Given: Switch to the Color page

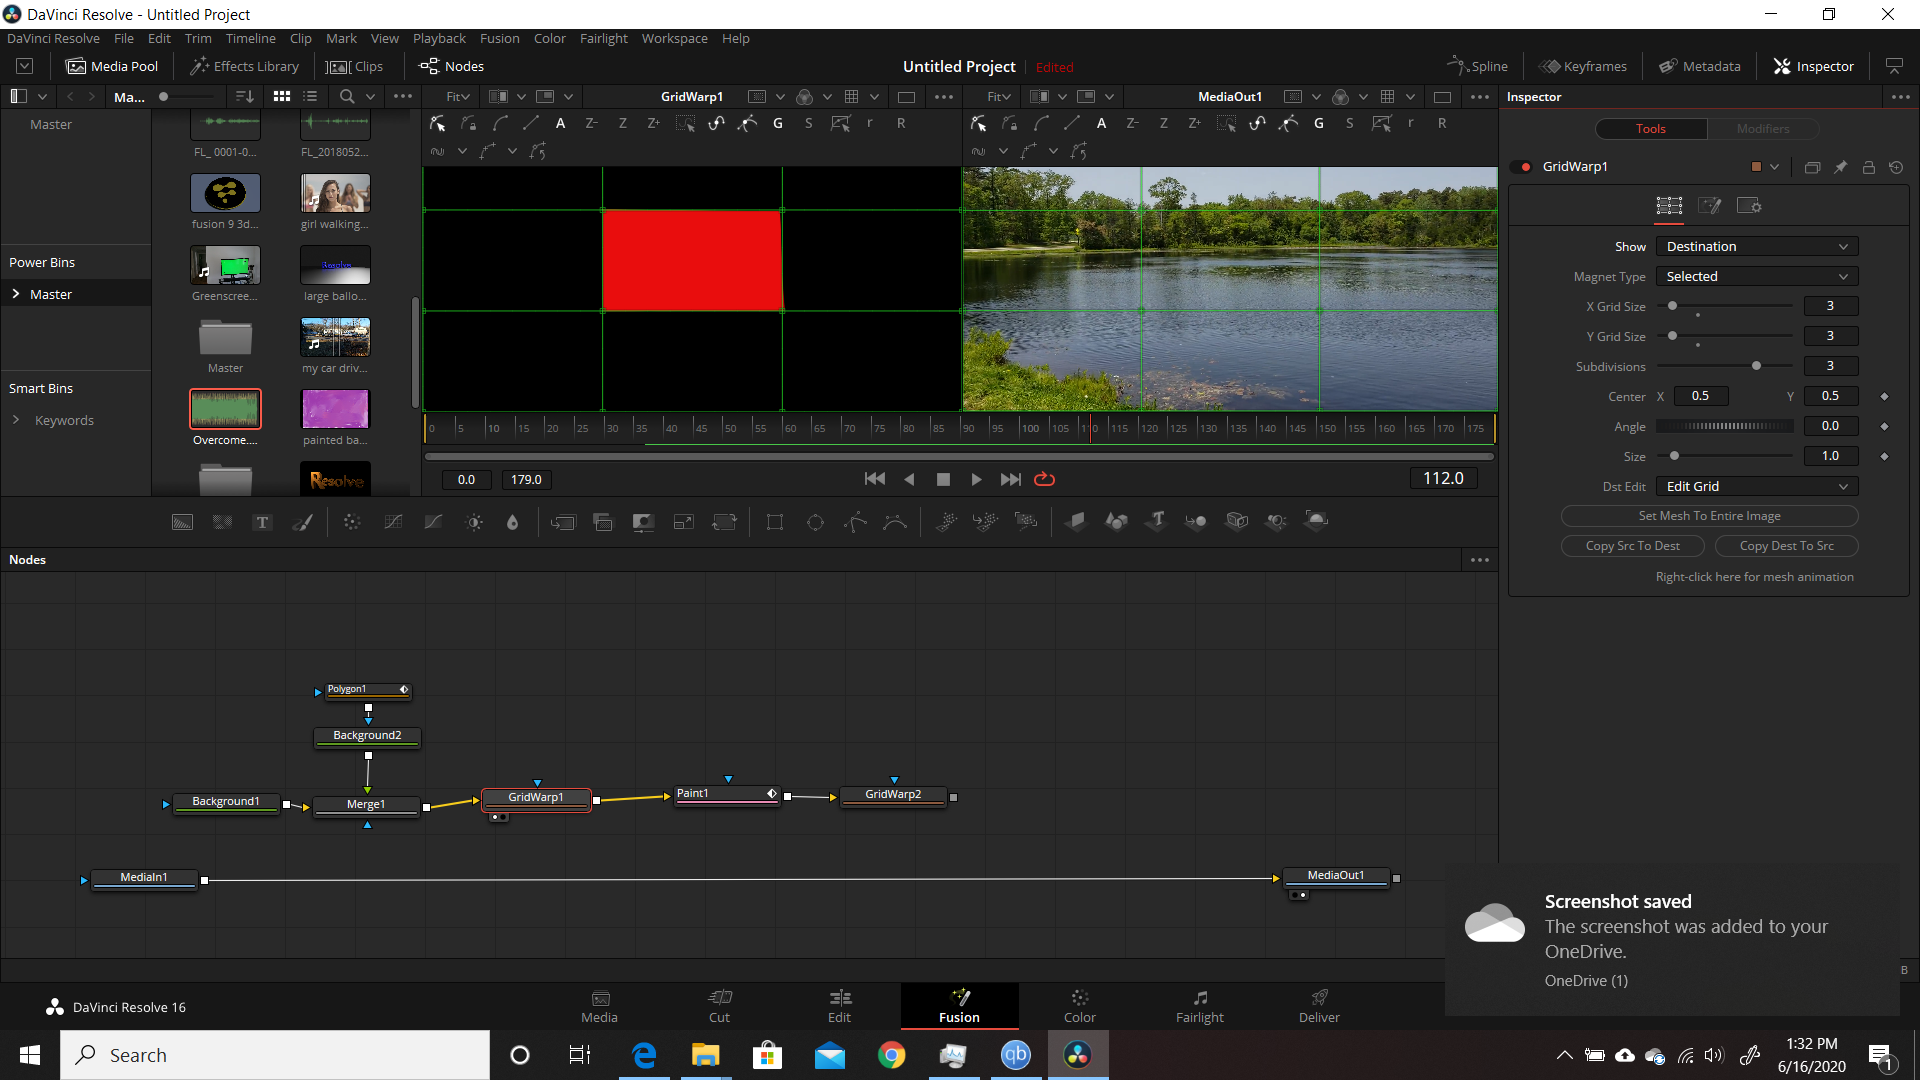Looking at the screenshot, I should [1079, 1006].
